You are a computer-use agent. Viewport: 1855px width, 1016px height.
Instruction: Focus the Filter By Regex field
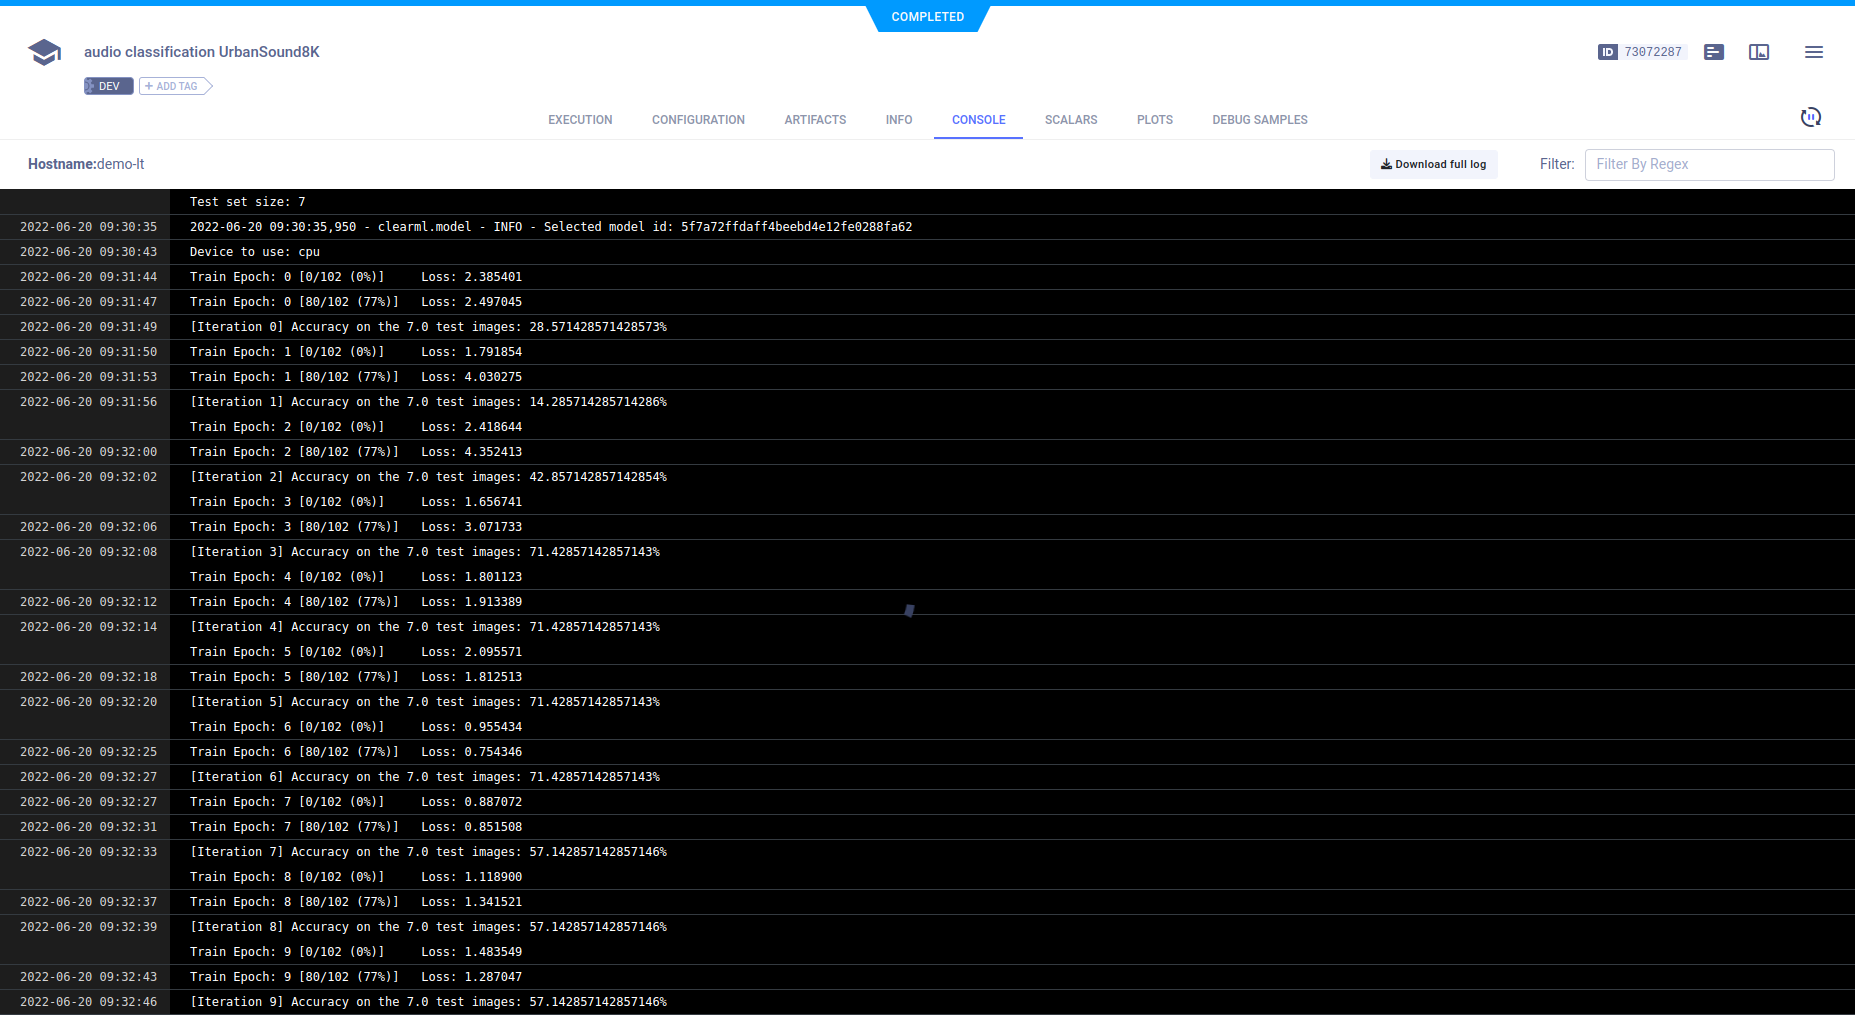tap(1708, 164)
